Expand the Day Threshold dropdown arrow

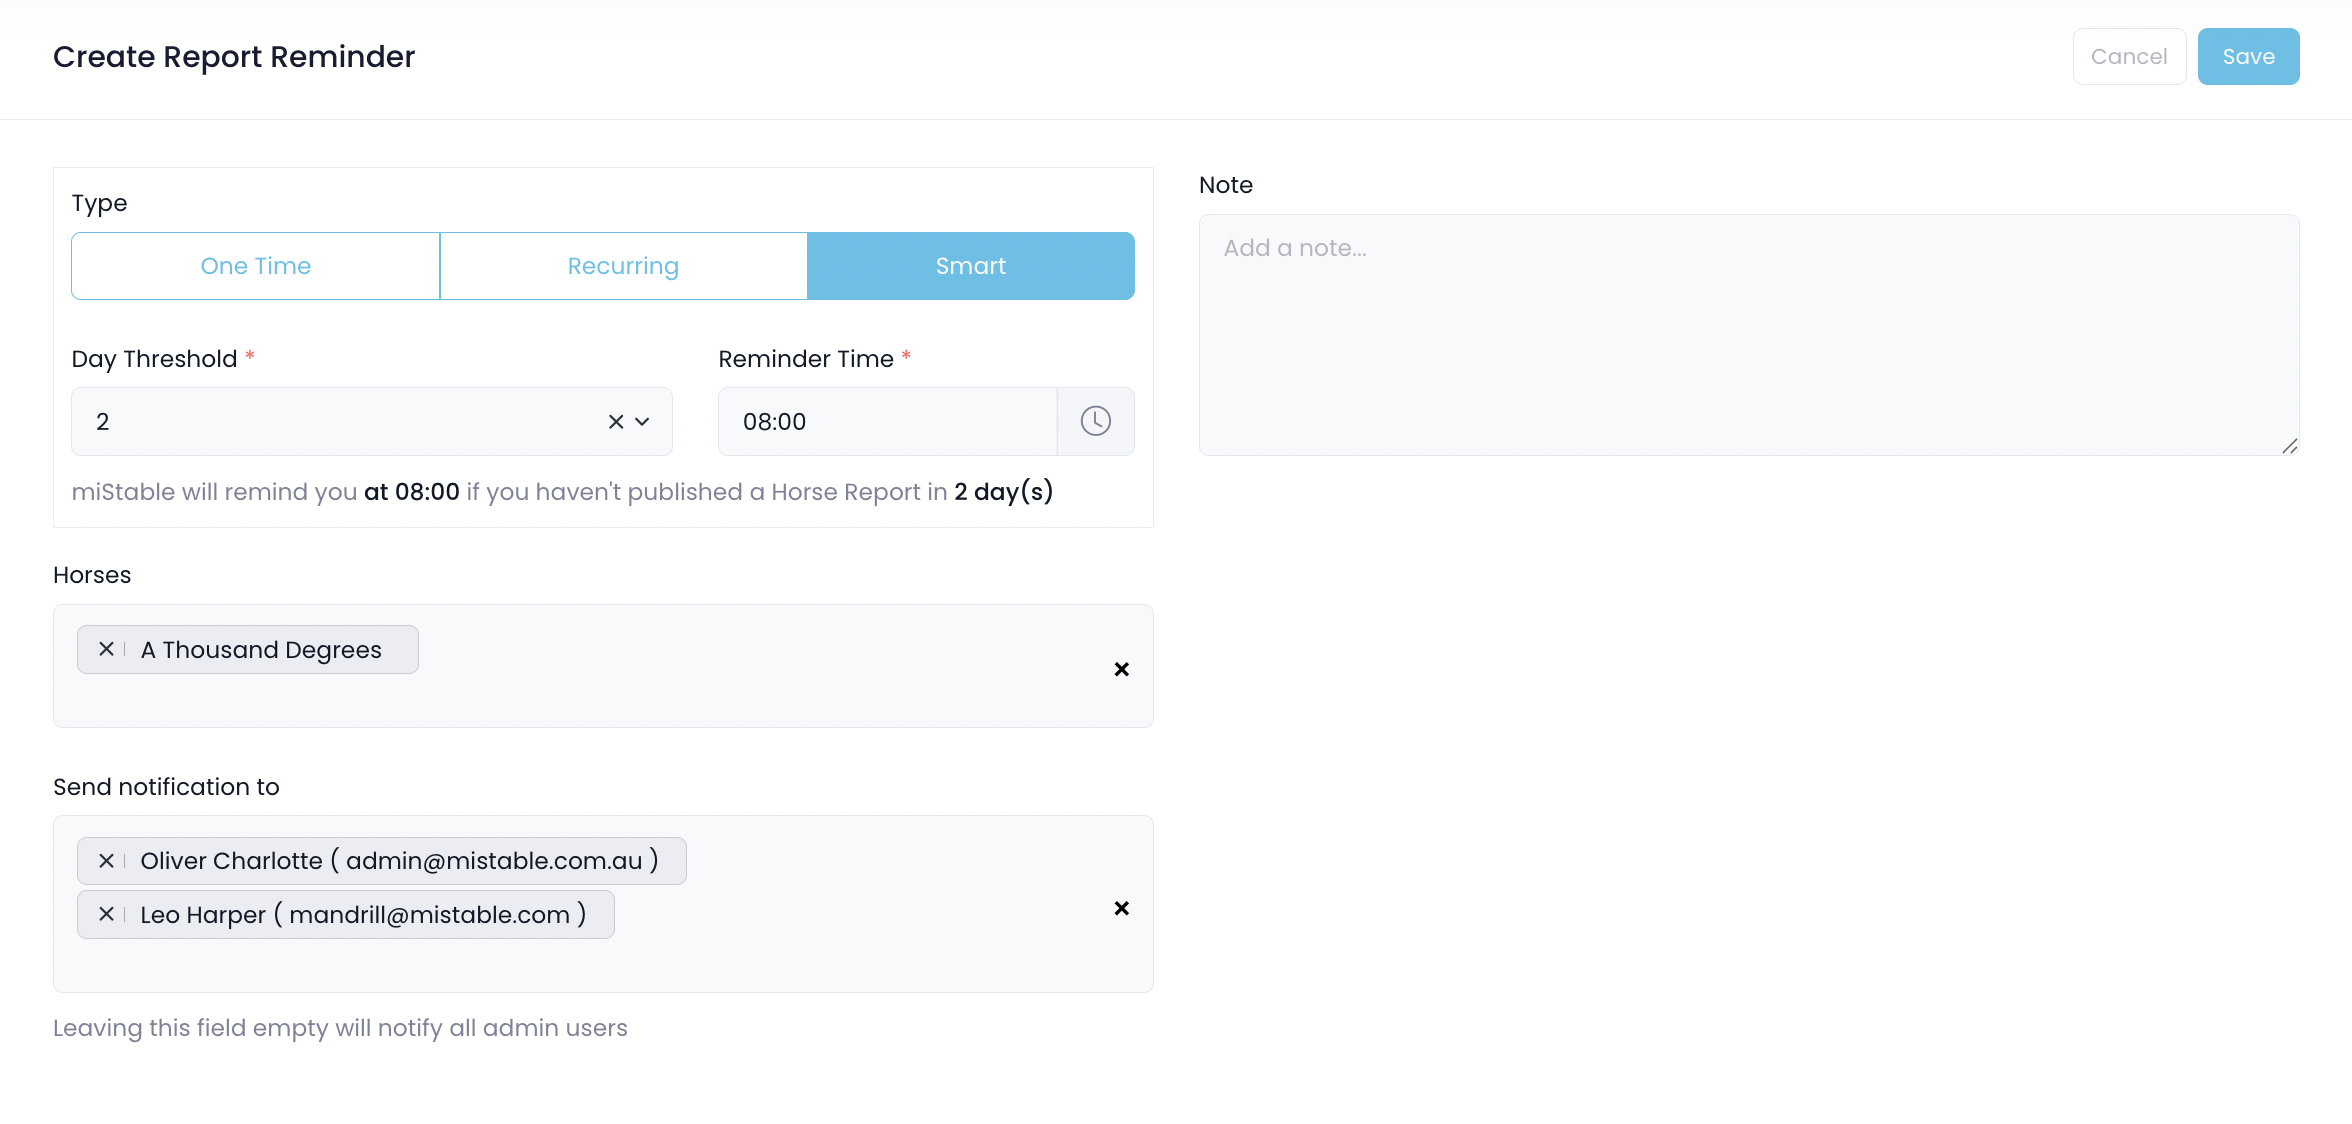pos(643,422)
